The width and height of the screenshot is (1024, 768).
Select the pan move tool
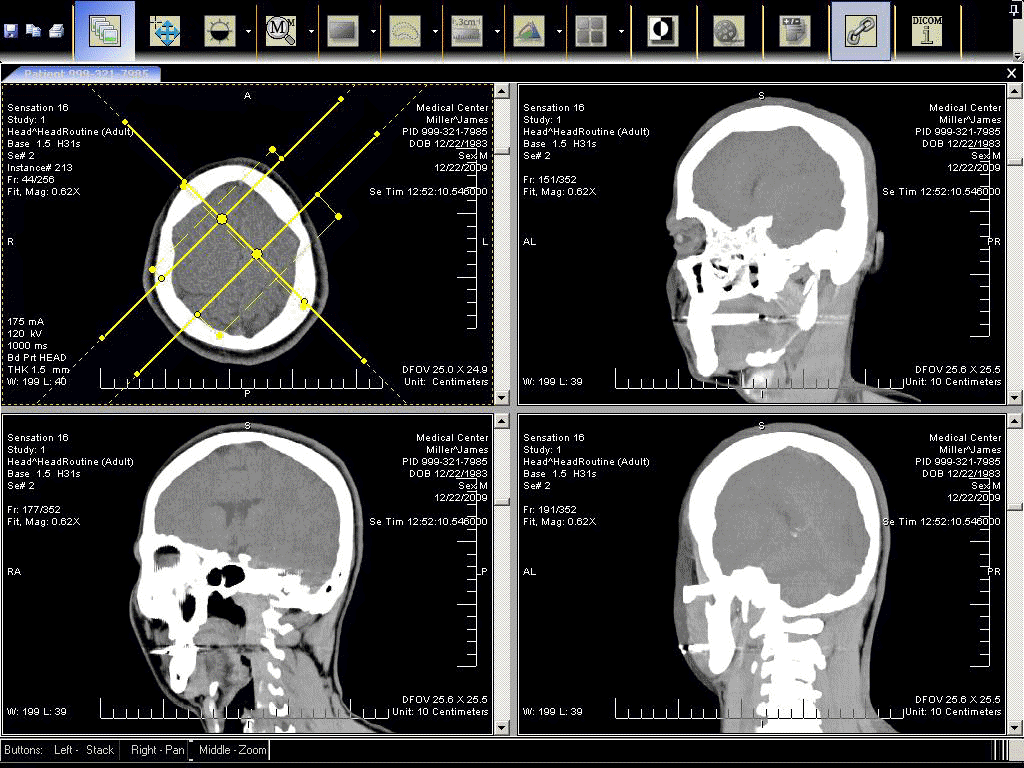165,31
